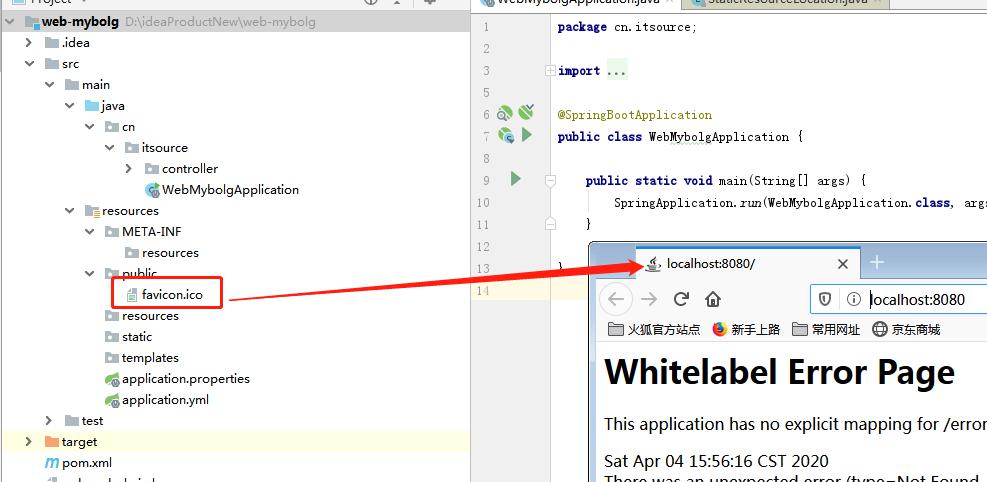Collapse the cn package arrow

pyautogui.click(x=89, y=126)
